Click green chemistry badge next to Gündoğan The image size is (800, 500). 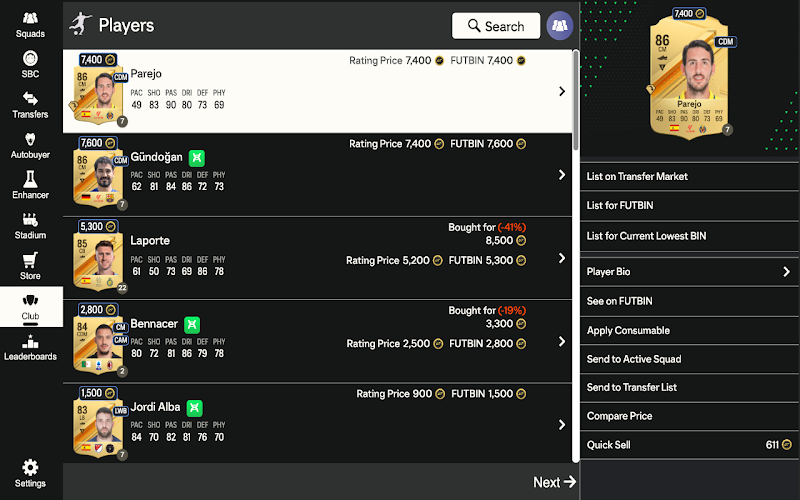point(196,158)
